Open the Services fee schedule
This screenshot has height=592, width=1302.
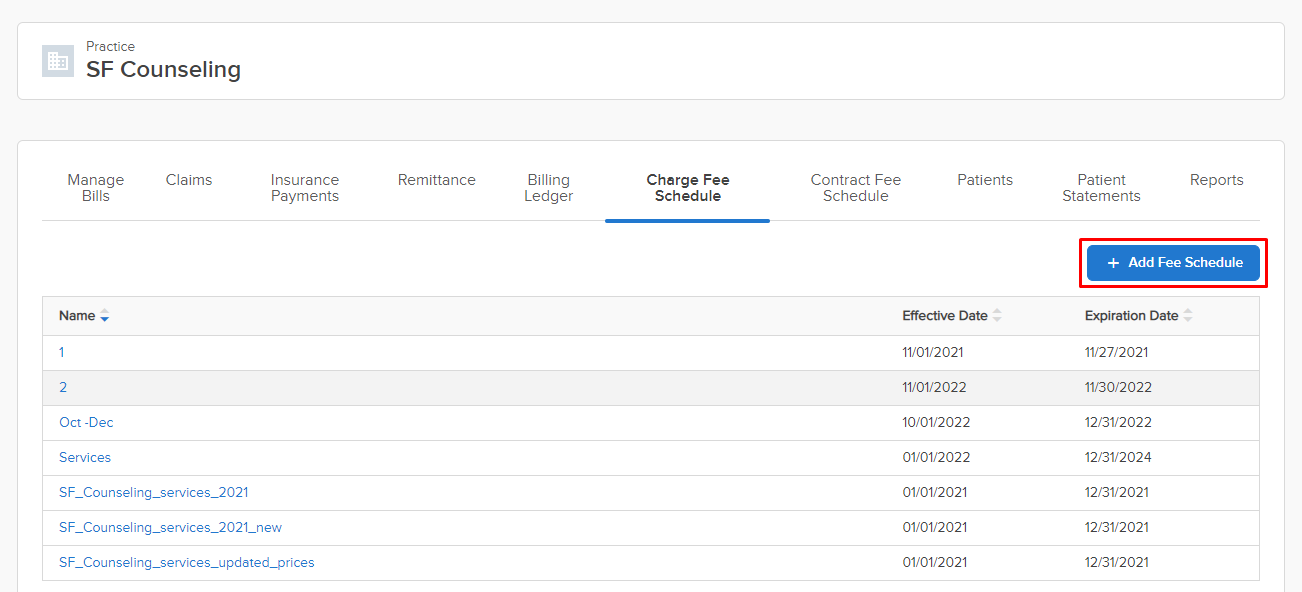pyautogui.click(x=85, y=457)
